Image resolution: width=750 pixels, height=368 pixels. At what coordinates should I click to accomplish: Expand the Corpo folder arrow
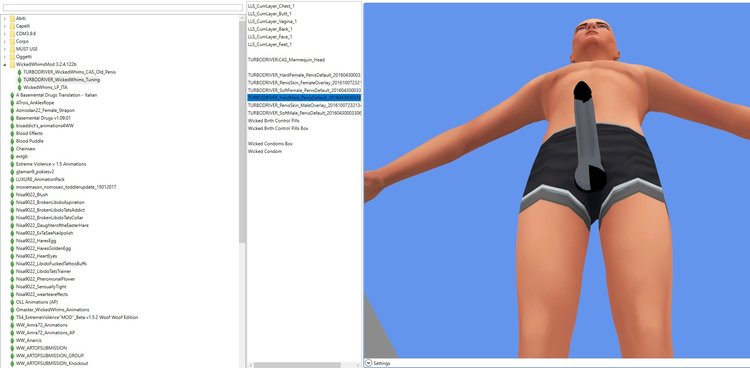(5, 41)
